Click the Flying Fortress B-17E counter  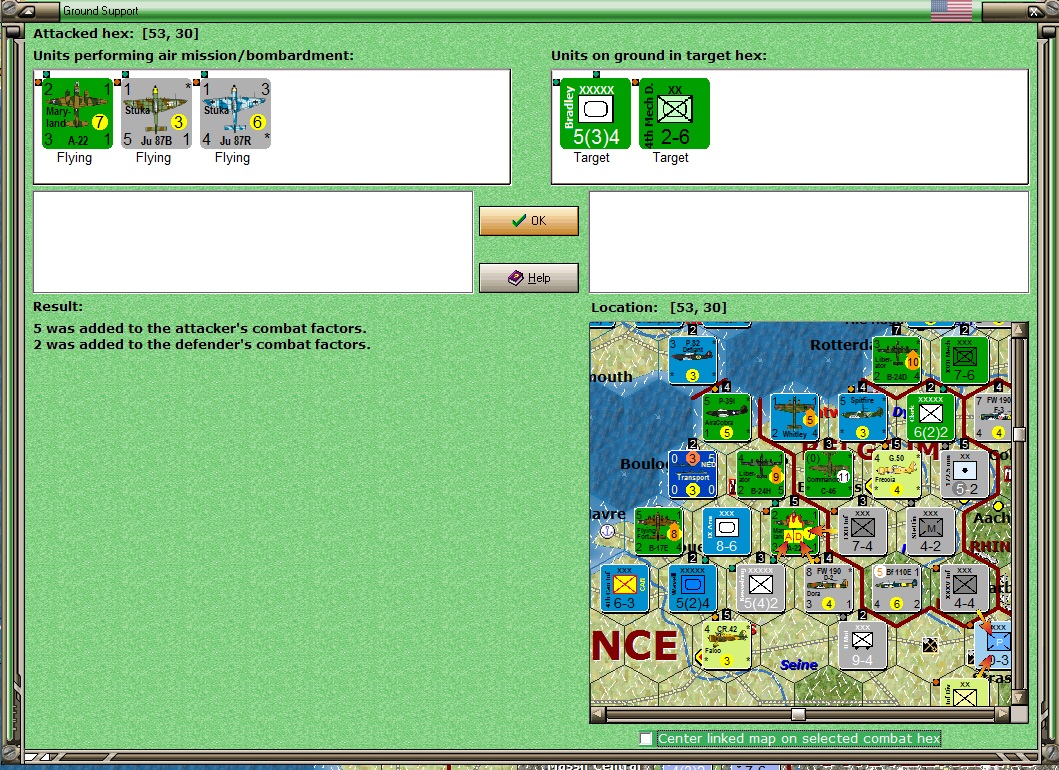click(658, 532)
